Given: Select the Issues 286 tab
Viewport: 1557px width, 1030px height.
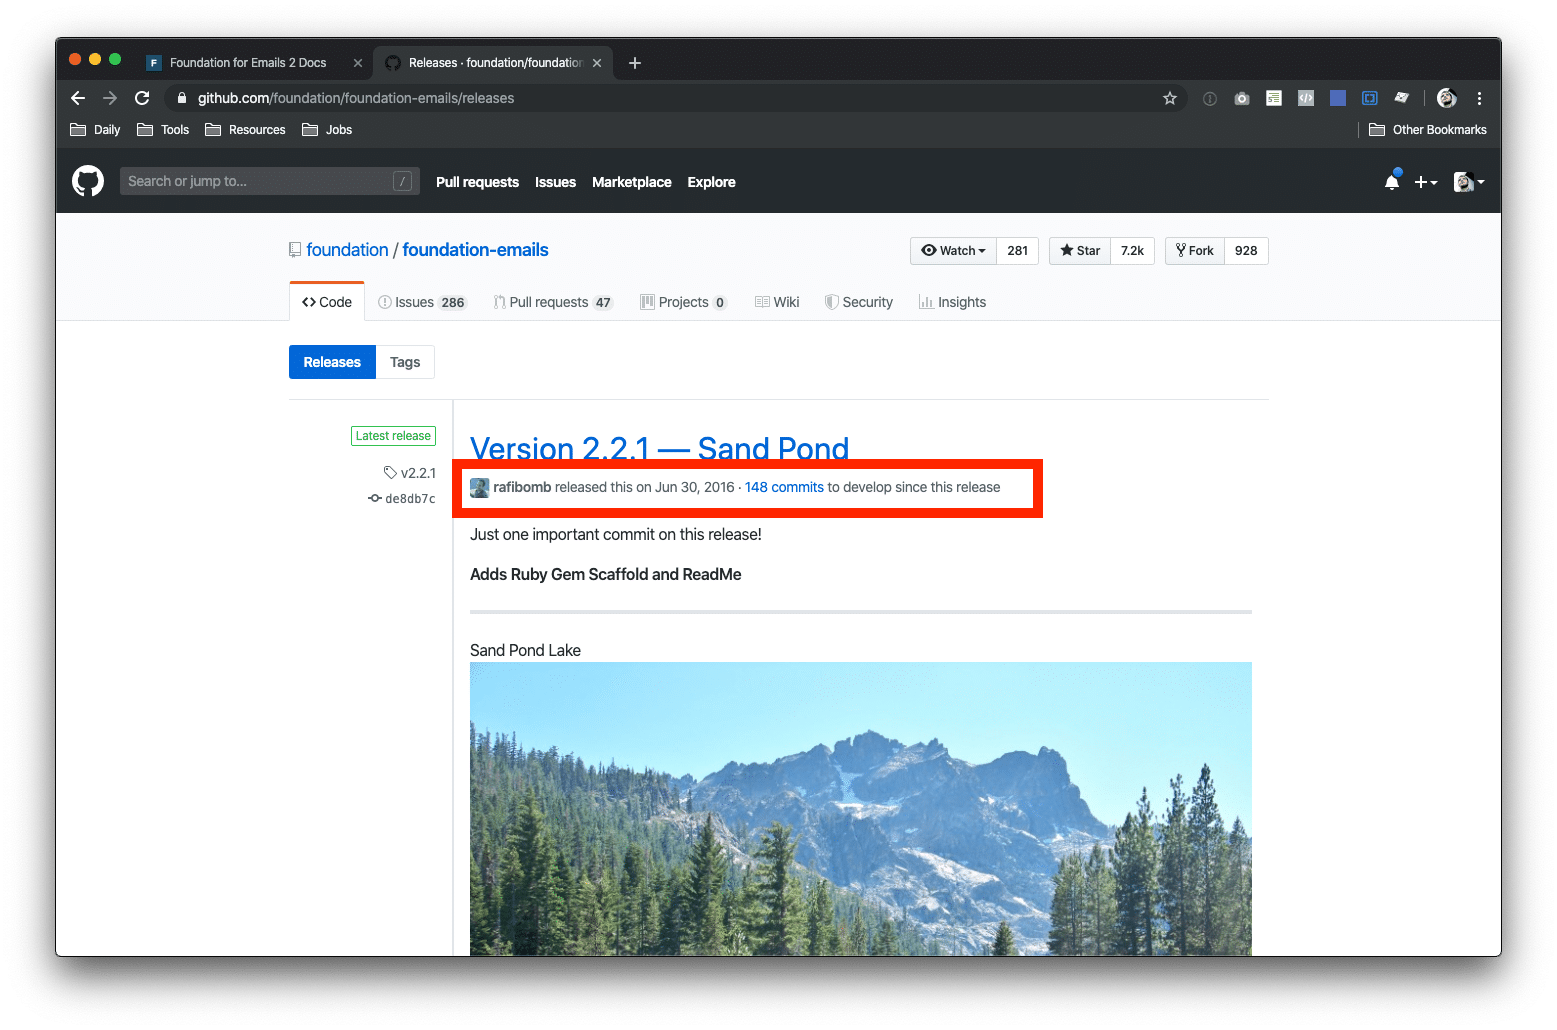Looking at the screenshot, I should tap(422, 302).
